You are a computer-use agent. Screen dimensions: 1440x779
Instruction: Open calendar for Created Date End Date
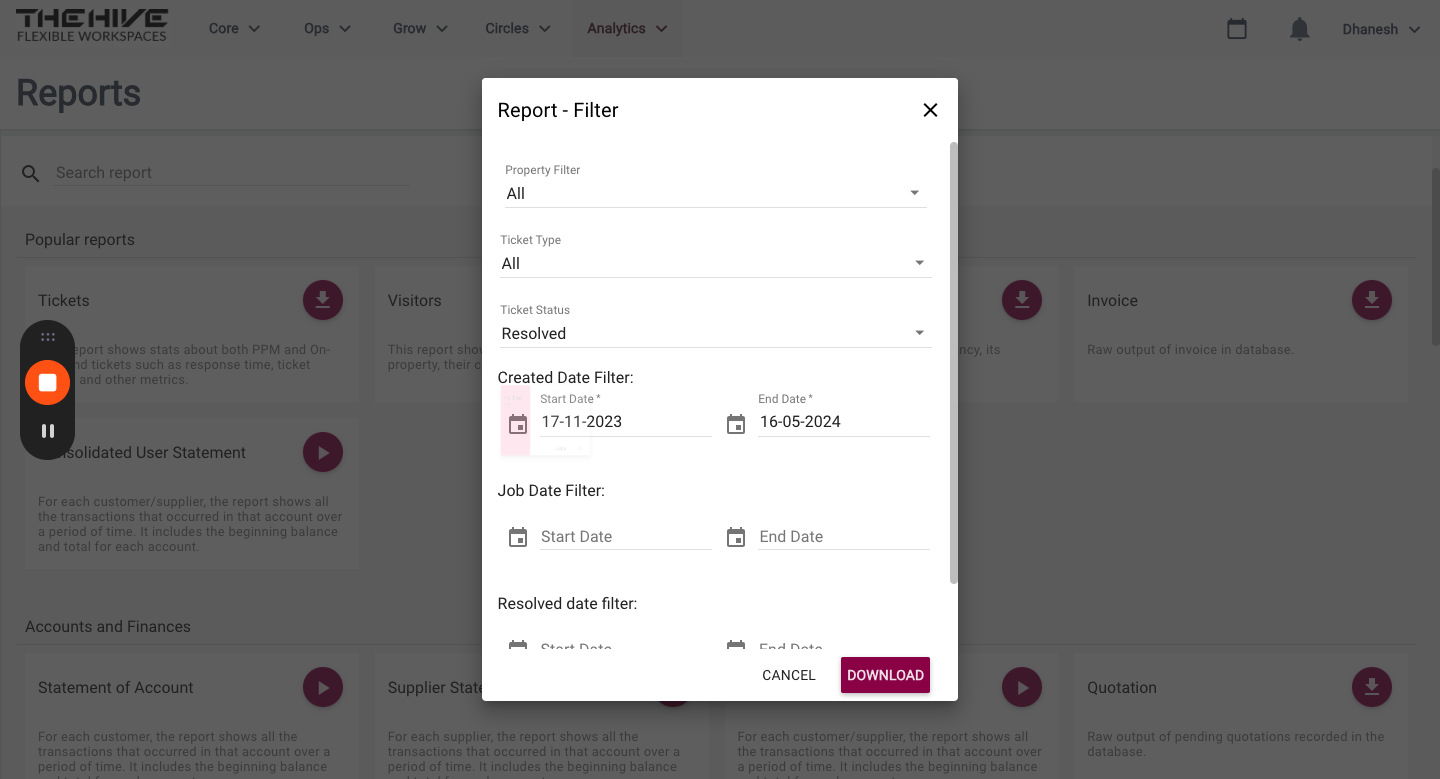[736, 424]
